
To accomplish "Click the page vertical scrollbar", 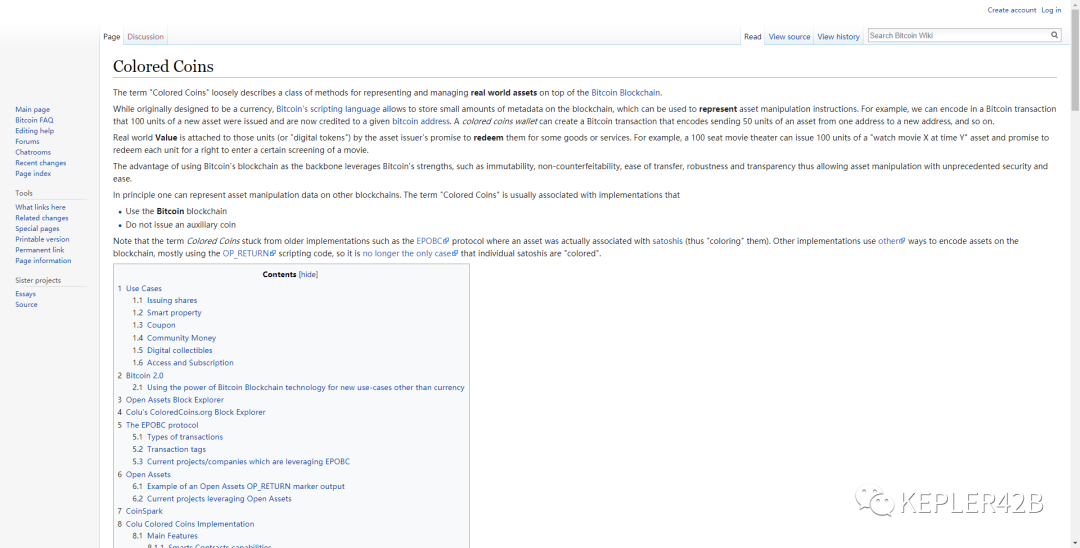I will point(1074,300).
